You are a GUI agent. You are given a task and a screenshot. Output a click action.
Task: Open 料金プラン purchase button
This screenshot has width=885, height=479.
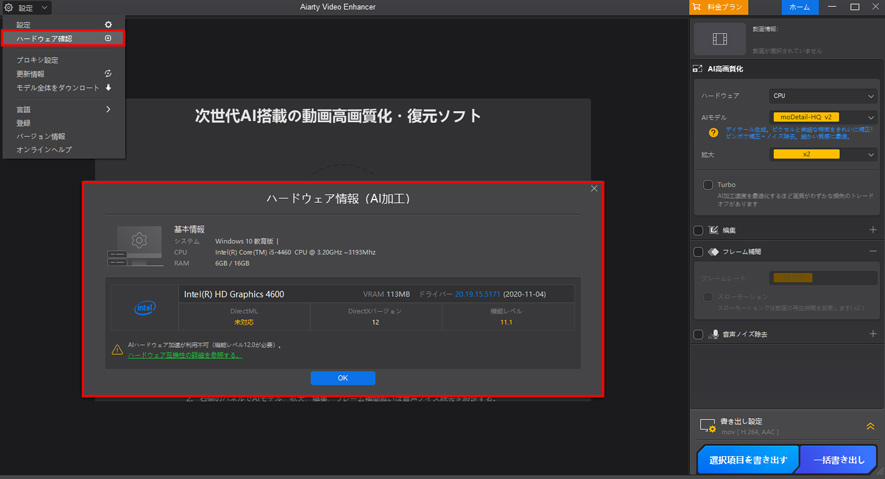point(718,7)
